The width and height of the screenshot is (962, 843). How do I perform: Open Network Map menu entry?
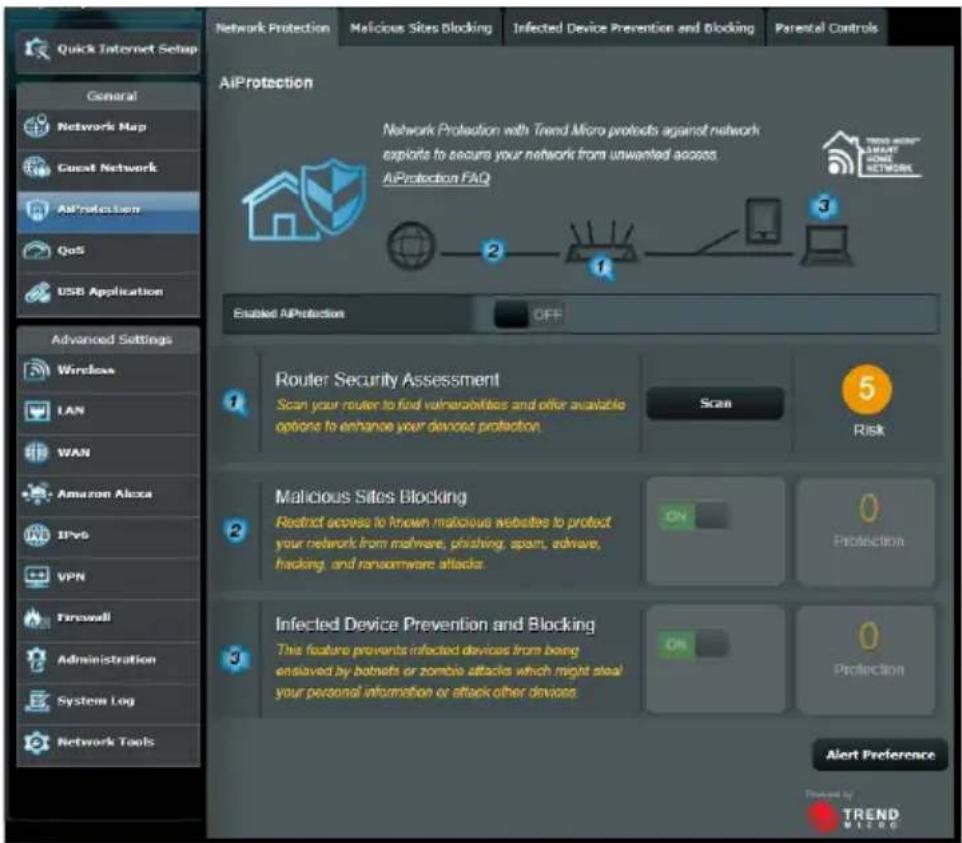(108, 127)
